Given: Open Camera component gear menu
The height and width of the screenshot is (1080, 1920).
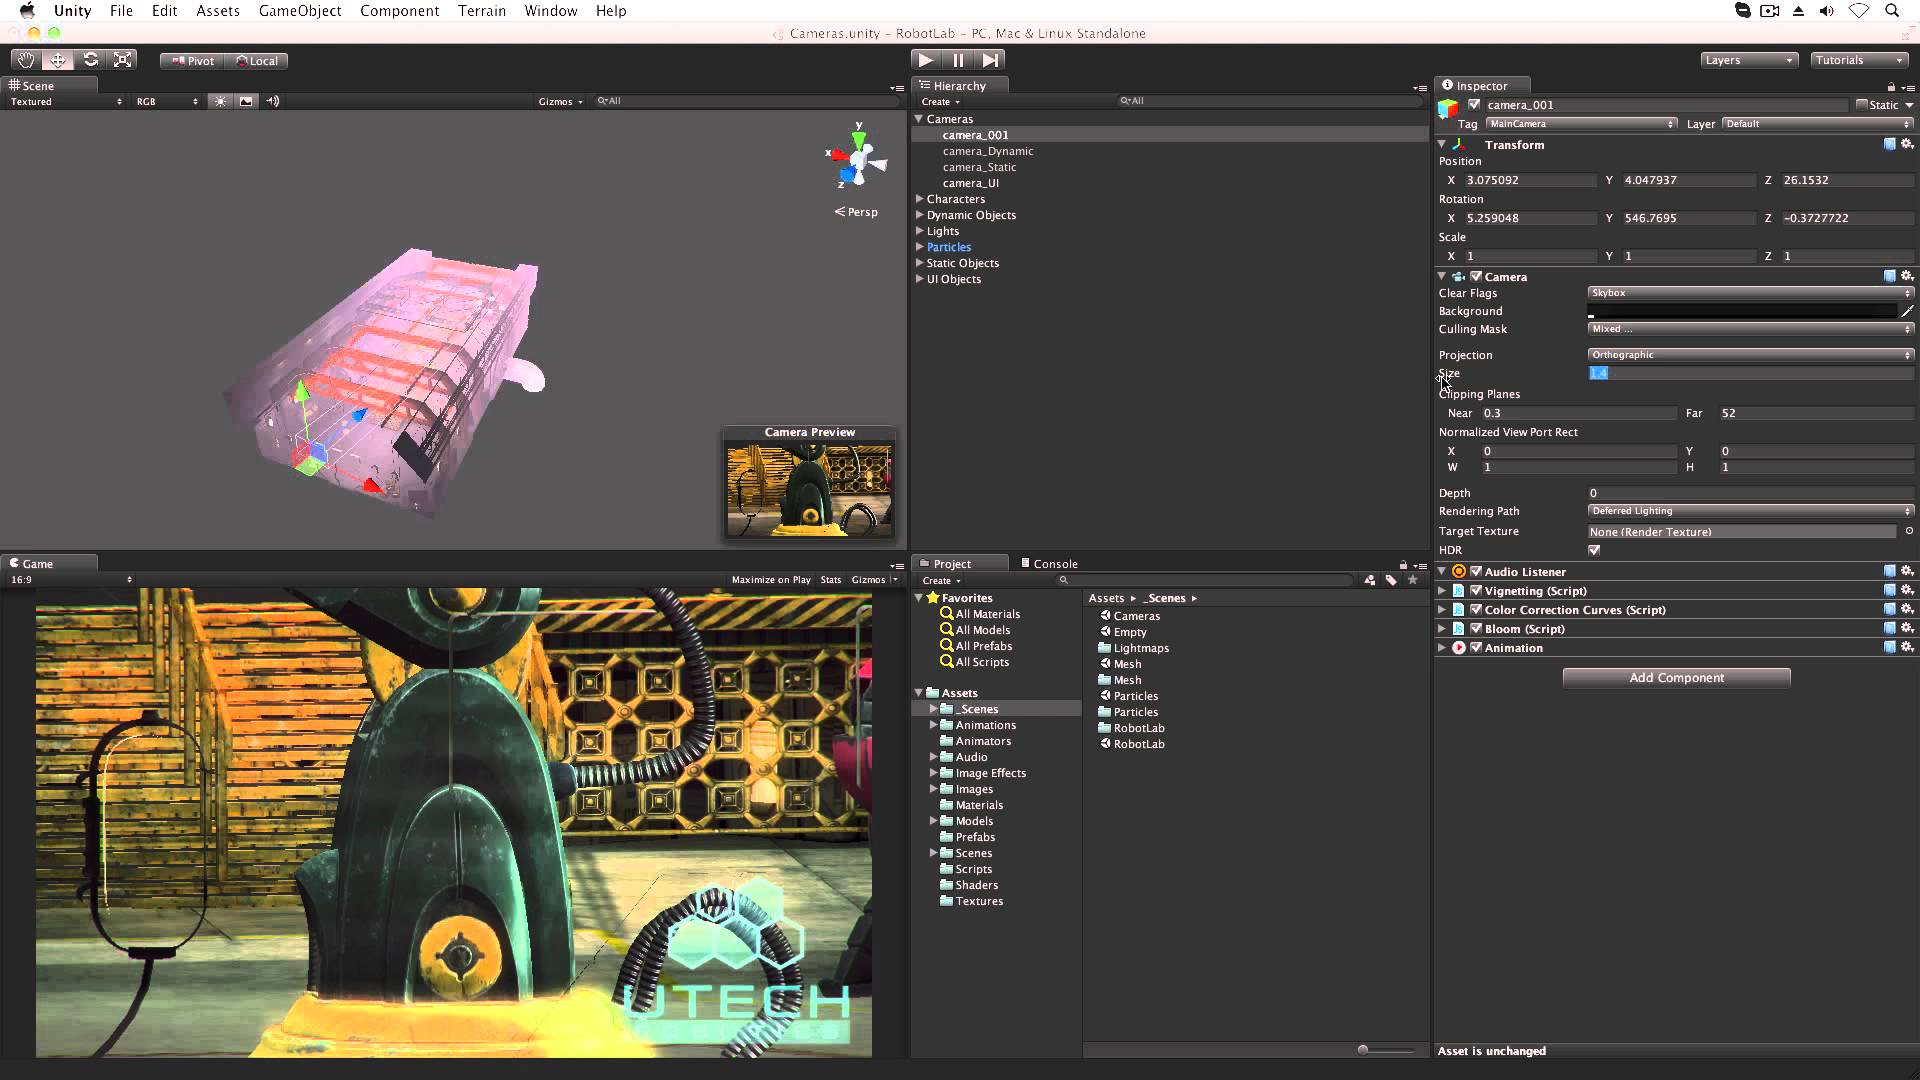Looking at the screenshot, I should coord(1907,276).
